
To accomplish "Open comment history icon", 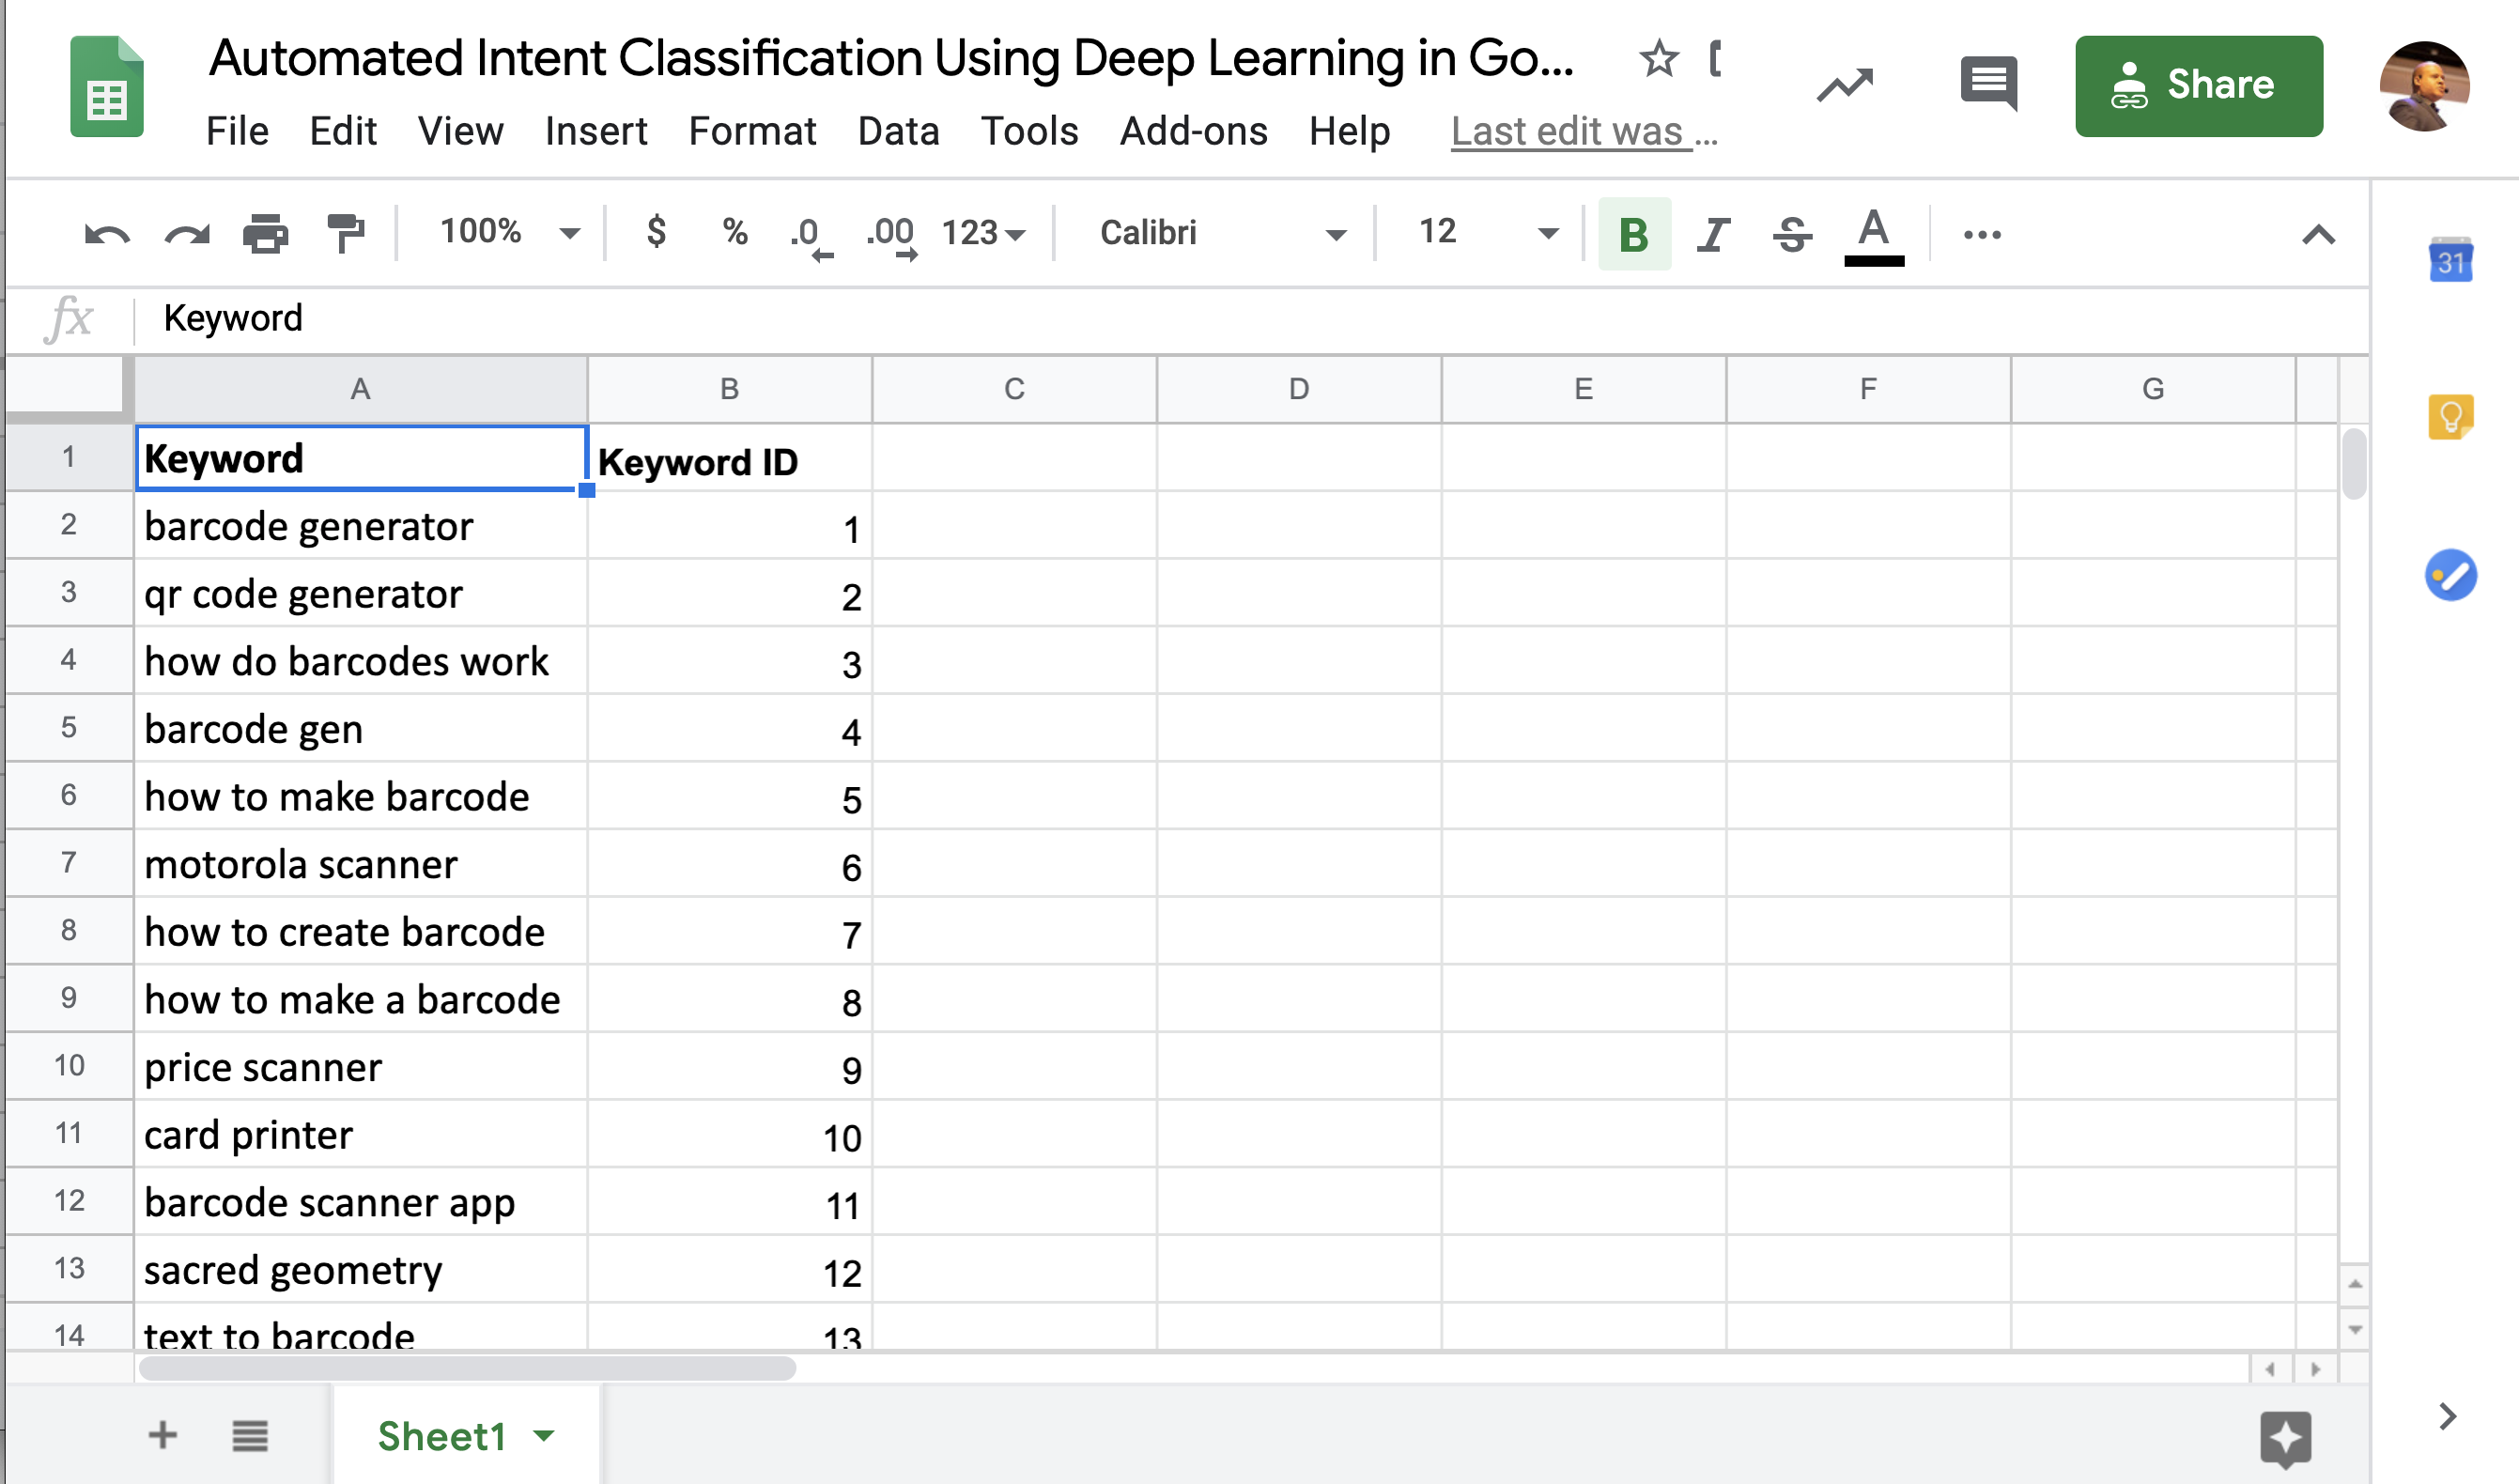I will tap(1988, 84).
